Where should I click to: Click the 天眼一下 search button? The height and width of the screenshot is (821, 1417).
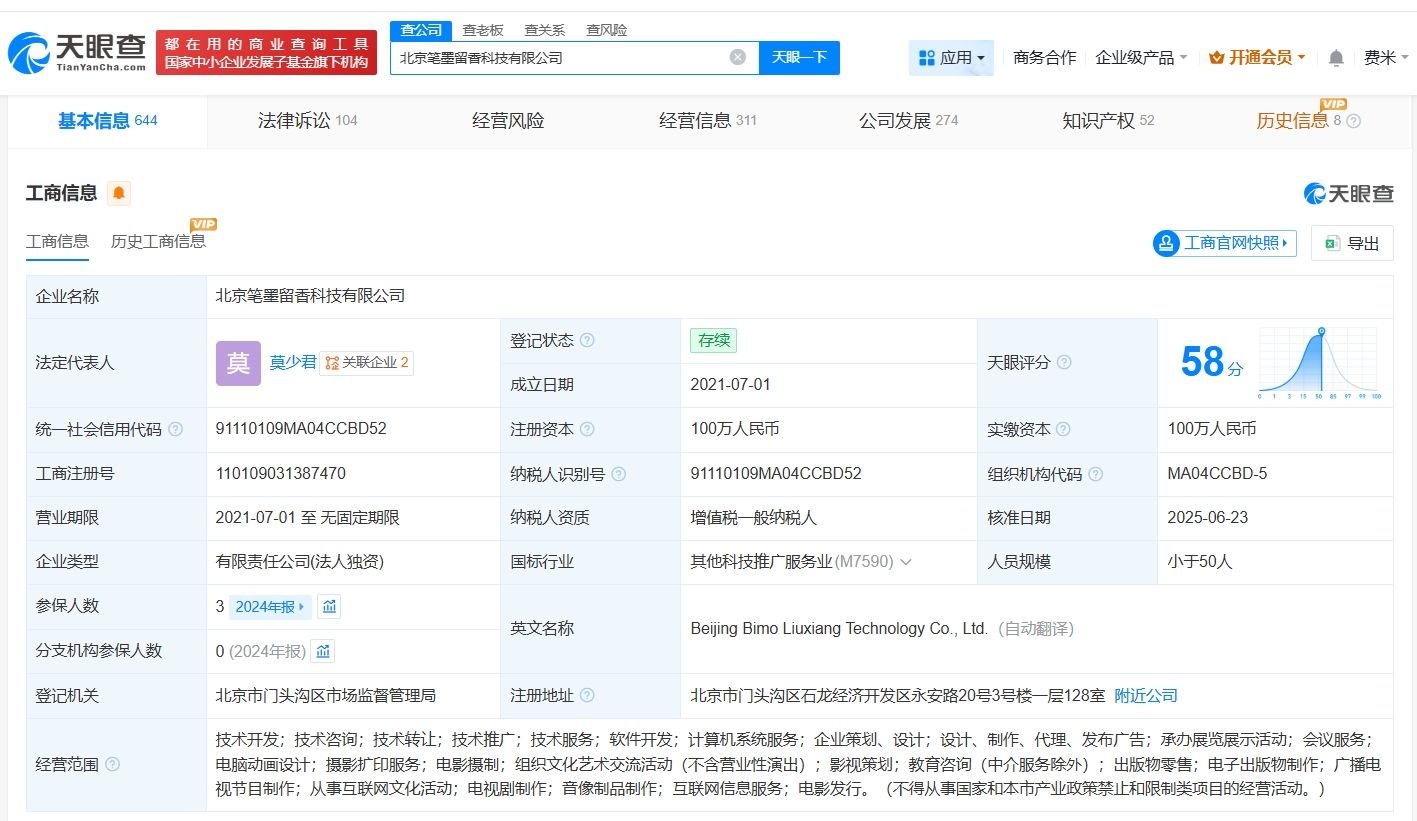click(799, 57)
